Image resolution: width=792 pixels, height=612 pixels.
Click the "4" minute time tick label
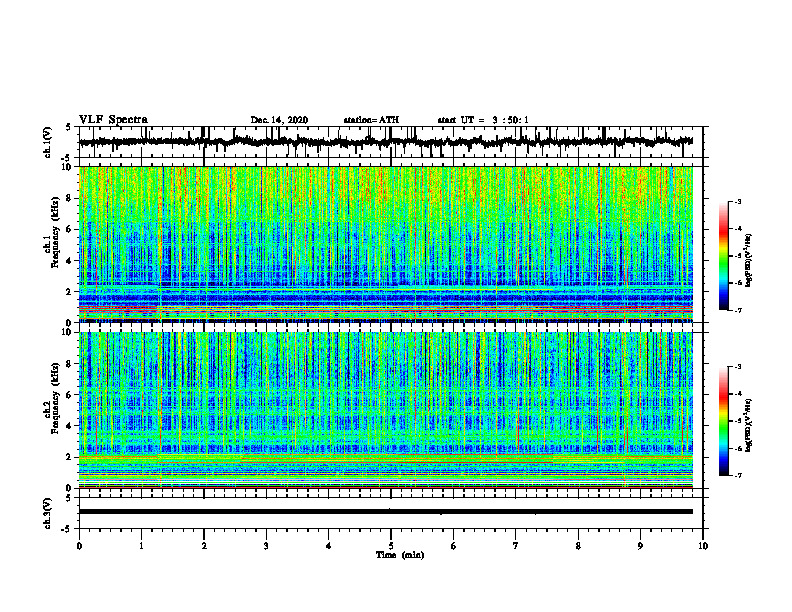point(329,546)
